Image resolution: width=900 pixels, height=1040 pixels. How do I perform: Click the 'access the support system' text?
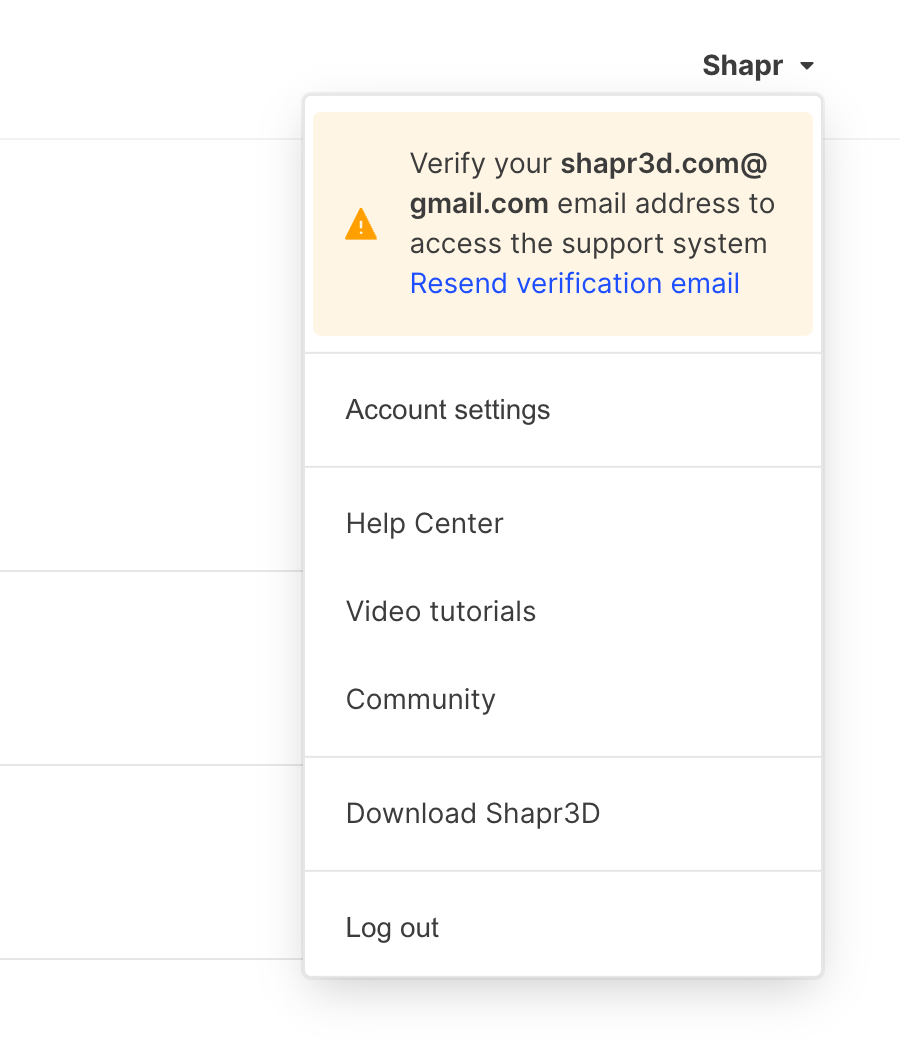point(588,243)
